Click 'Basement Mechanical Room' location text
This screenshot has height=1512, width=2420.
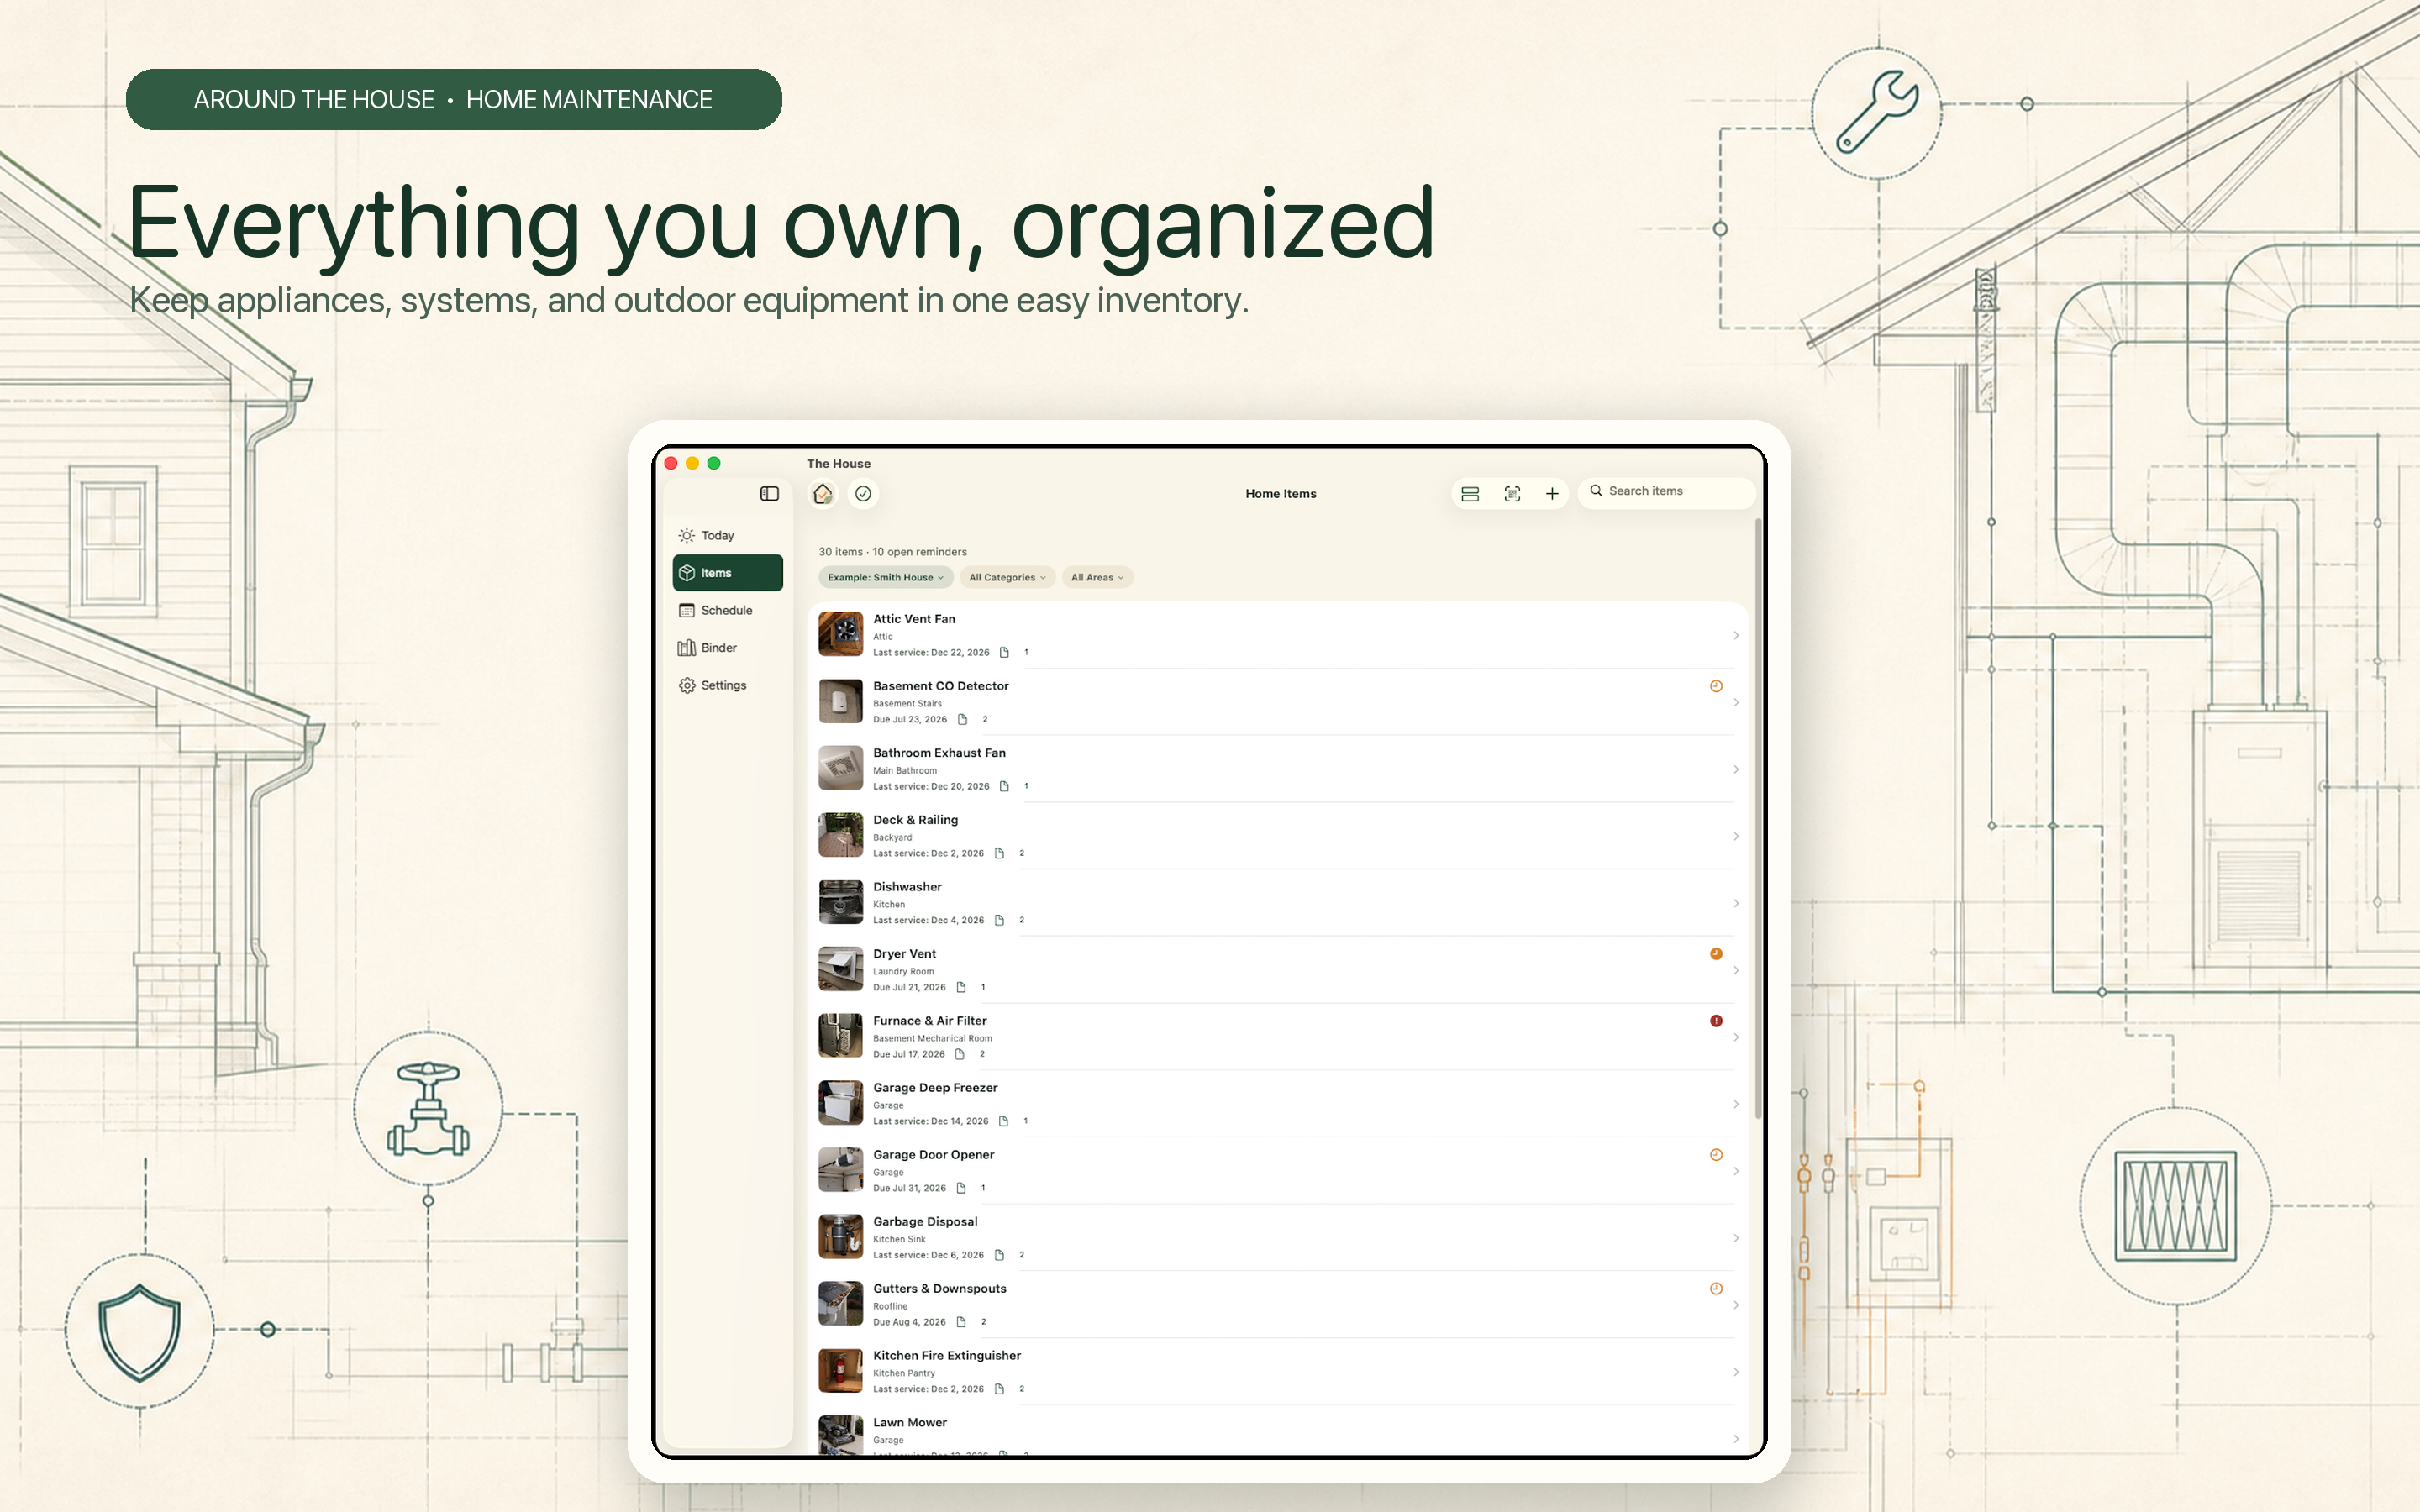click(932, 1038)
